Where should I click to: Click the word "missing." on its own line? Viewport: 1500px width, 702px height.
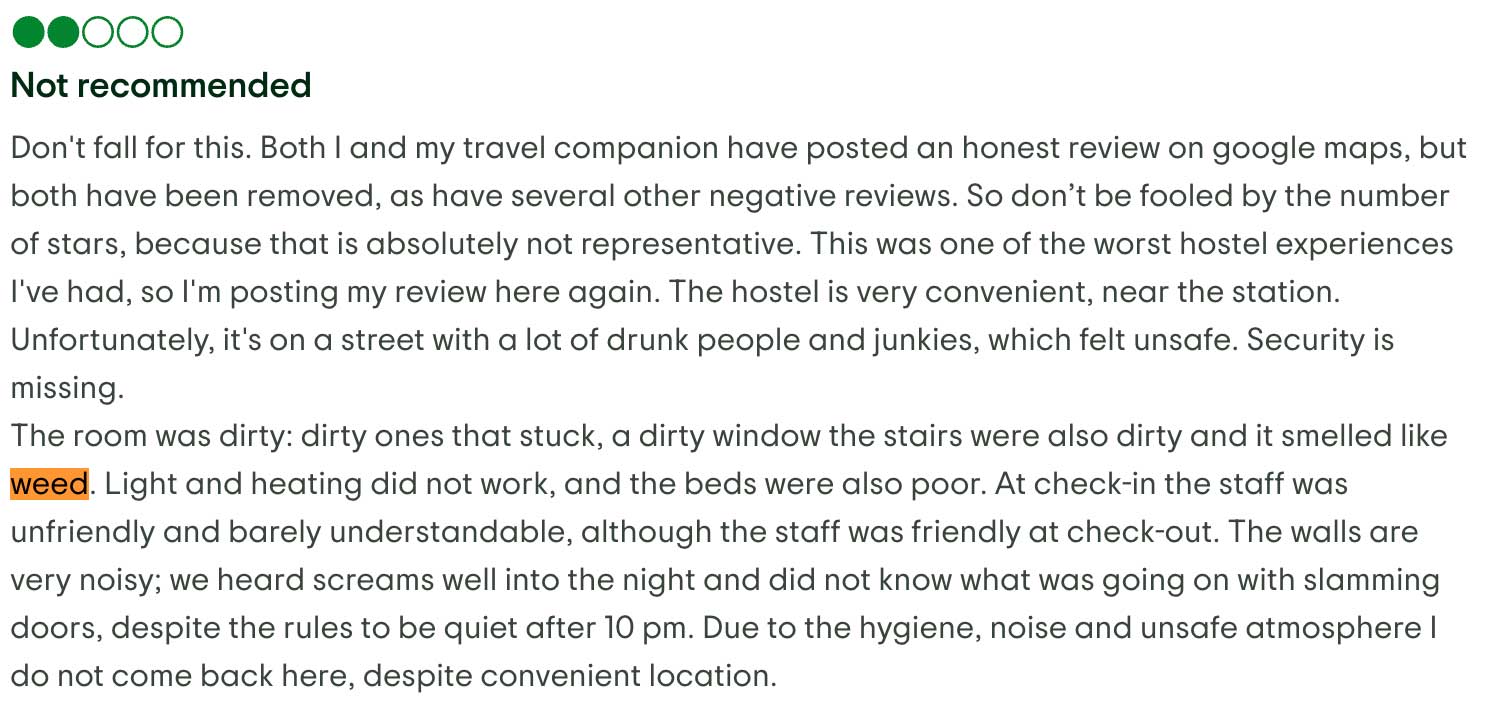point(67,388)
